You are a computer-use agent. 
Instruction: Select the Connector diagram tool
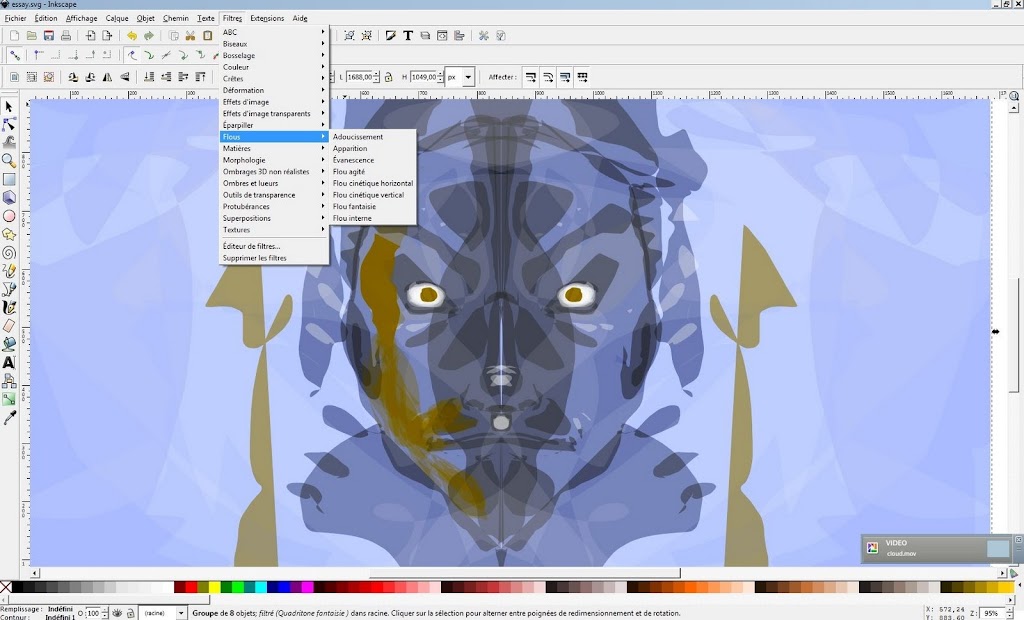[x=9, y=380]
